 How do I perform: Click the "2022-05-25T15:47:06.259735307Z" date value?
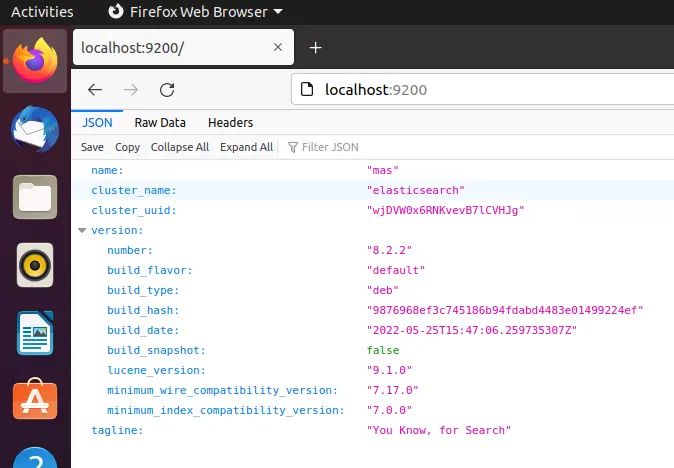(x=472, y=330)
